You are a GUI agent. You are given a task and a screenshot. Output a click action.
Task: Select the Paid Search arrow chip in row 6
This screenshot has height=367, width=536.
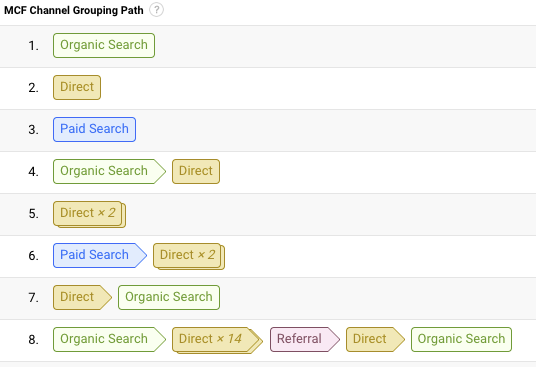click(100, 256)
